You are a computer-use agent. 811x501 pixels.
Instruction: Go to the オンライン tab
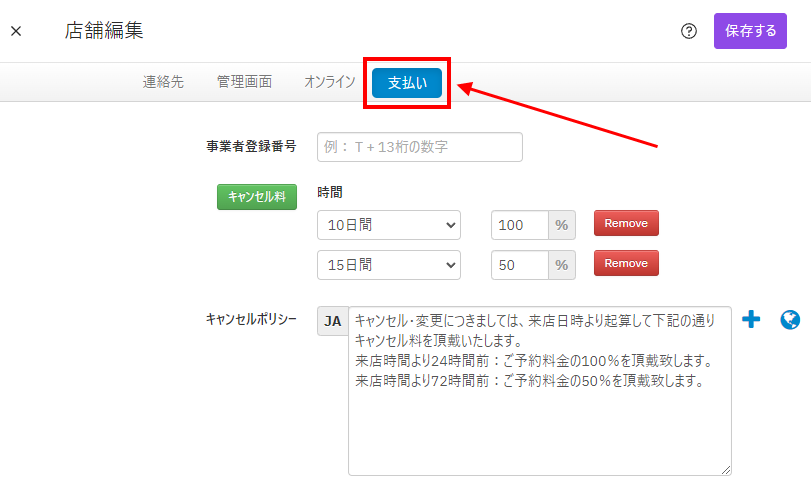pos(330,83)
